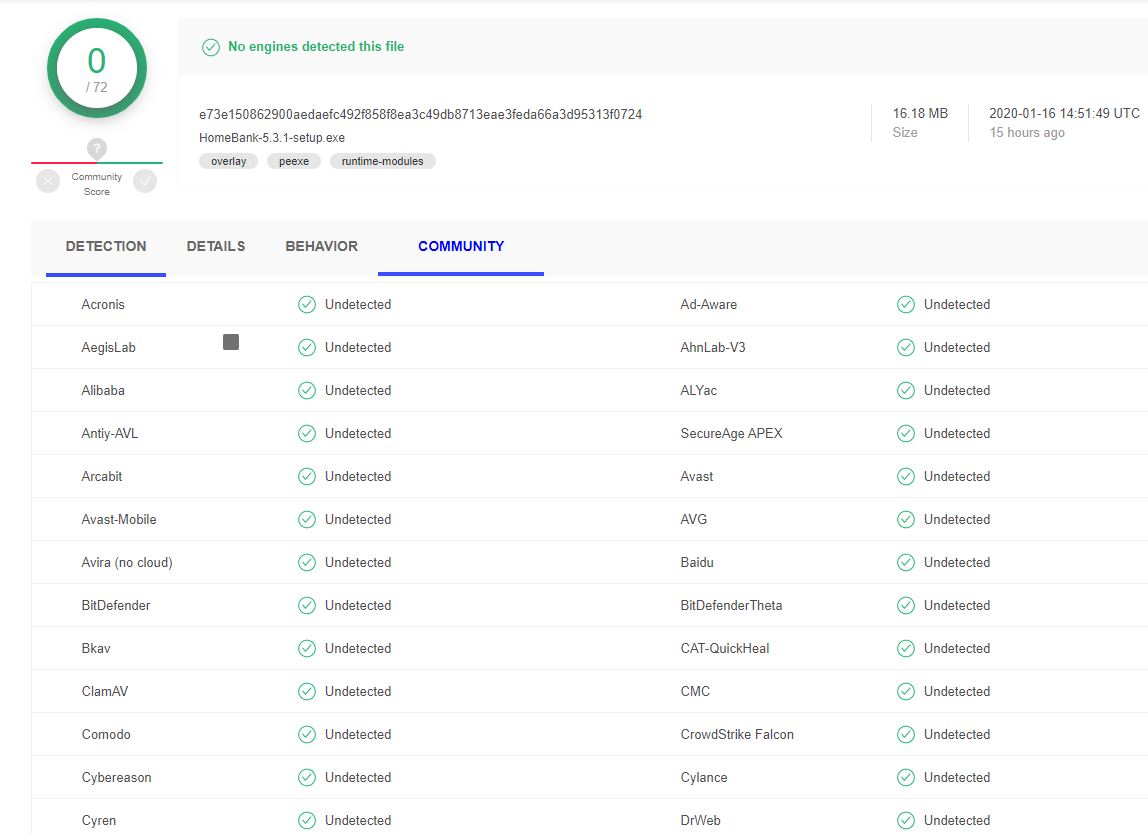Click the Cybereason engine name
Viewport: 1148px width, 834px height.
116,778
